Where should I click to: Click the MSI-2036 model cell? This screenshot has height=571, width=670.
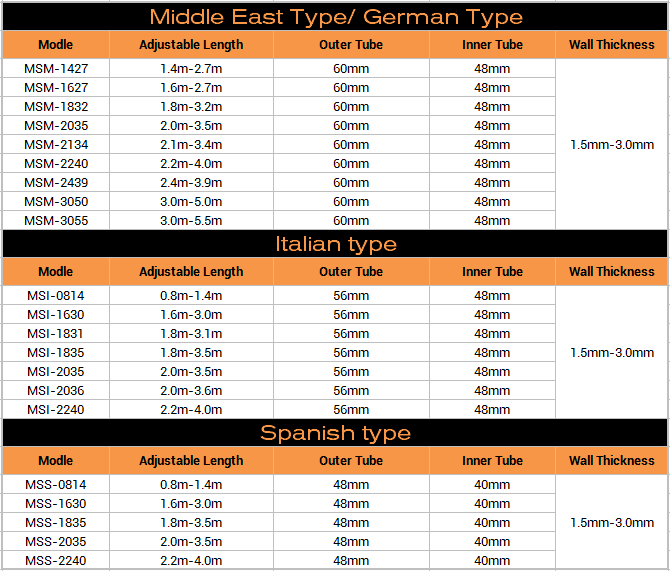56,391
